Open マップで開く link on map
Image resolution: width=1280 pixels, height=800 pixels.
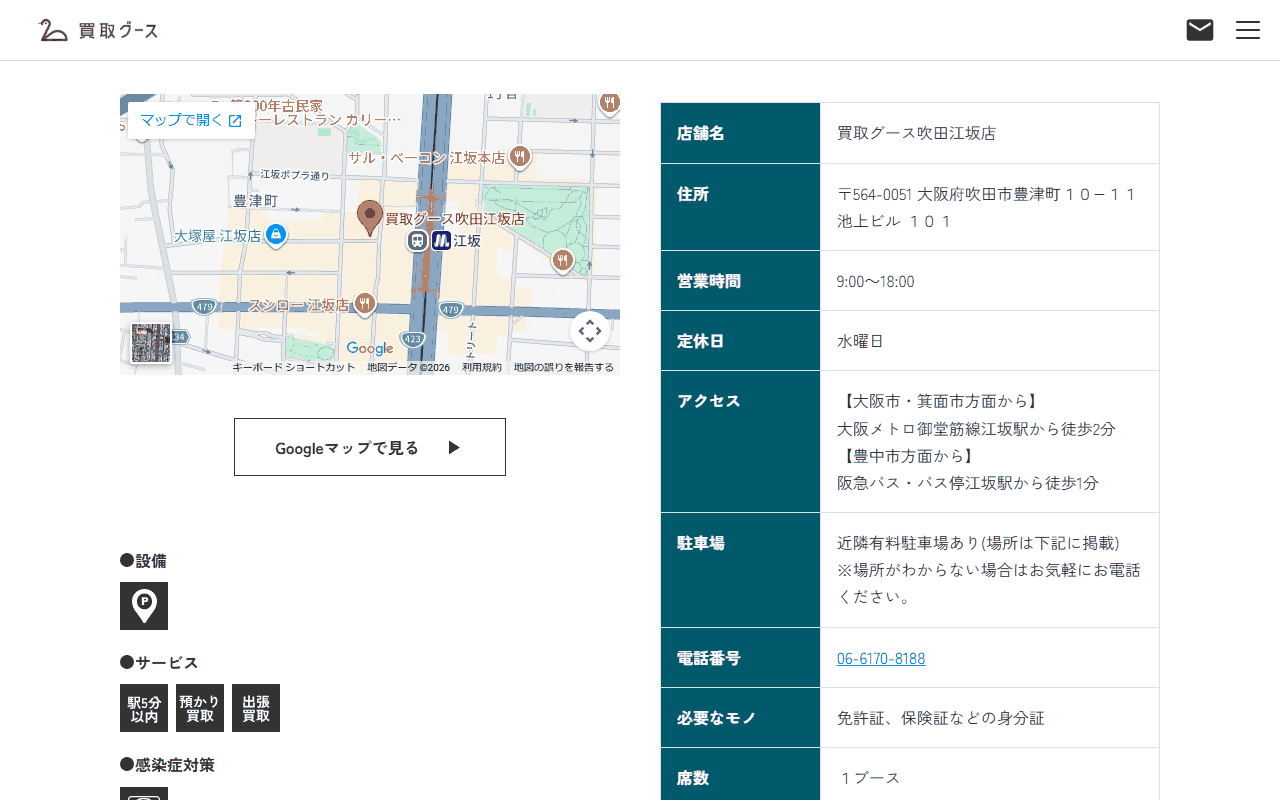point(191,120)
